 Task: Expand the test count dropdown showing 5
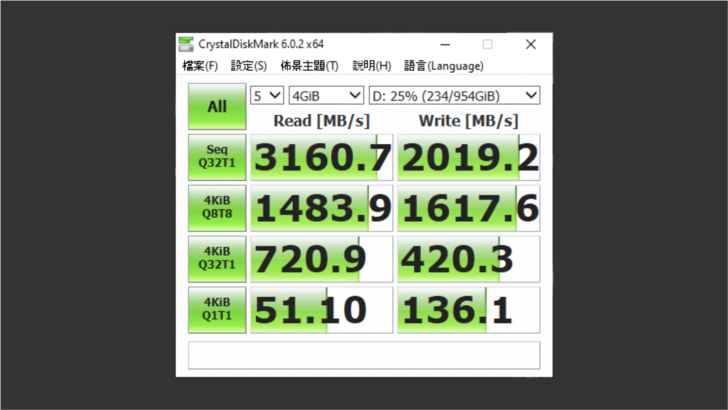pos(267,96)
